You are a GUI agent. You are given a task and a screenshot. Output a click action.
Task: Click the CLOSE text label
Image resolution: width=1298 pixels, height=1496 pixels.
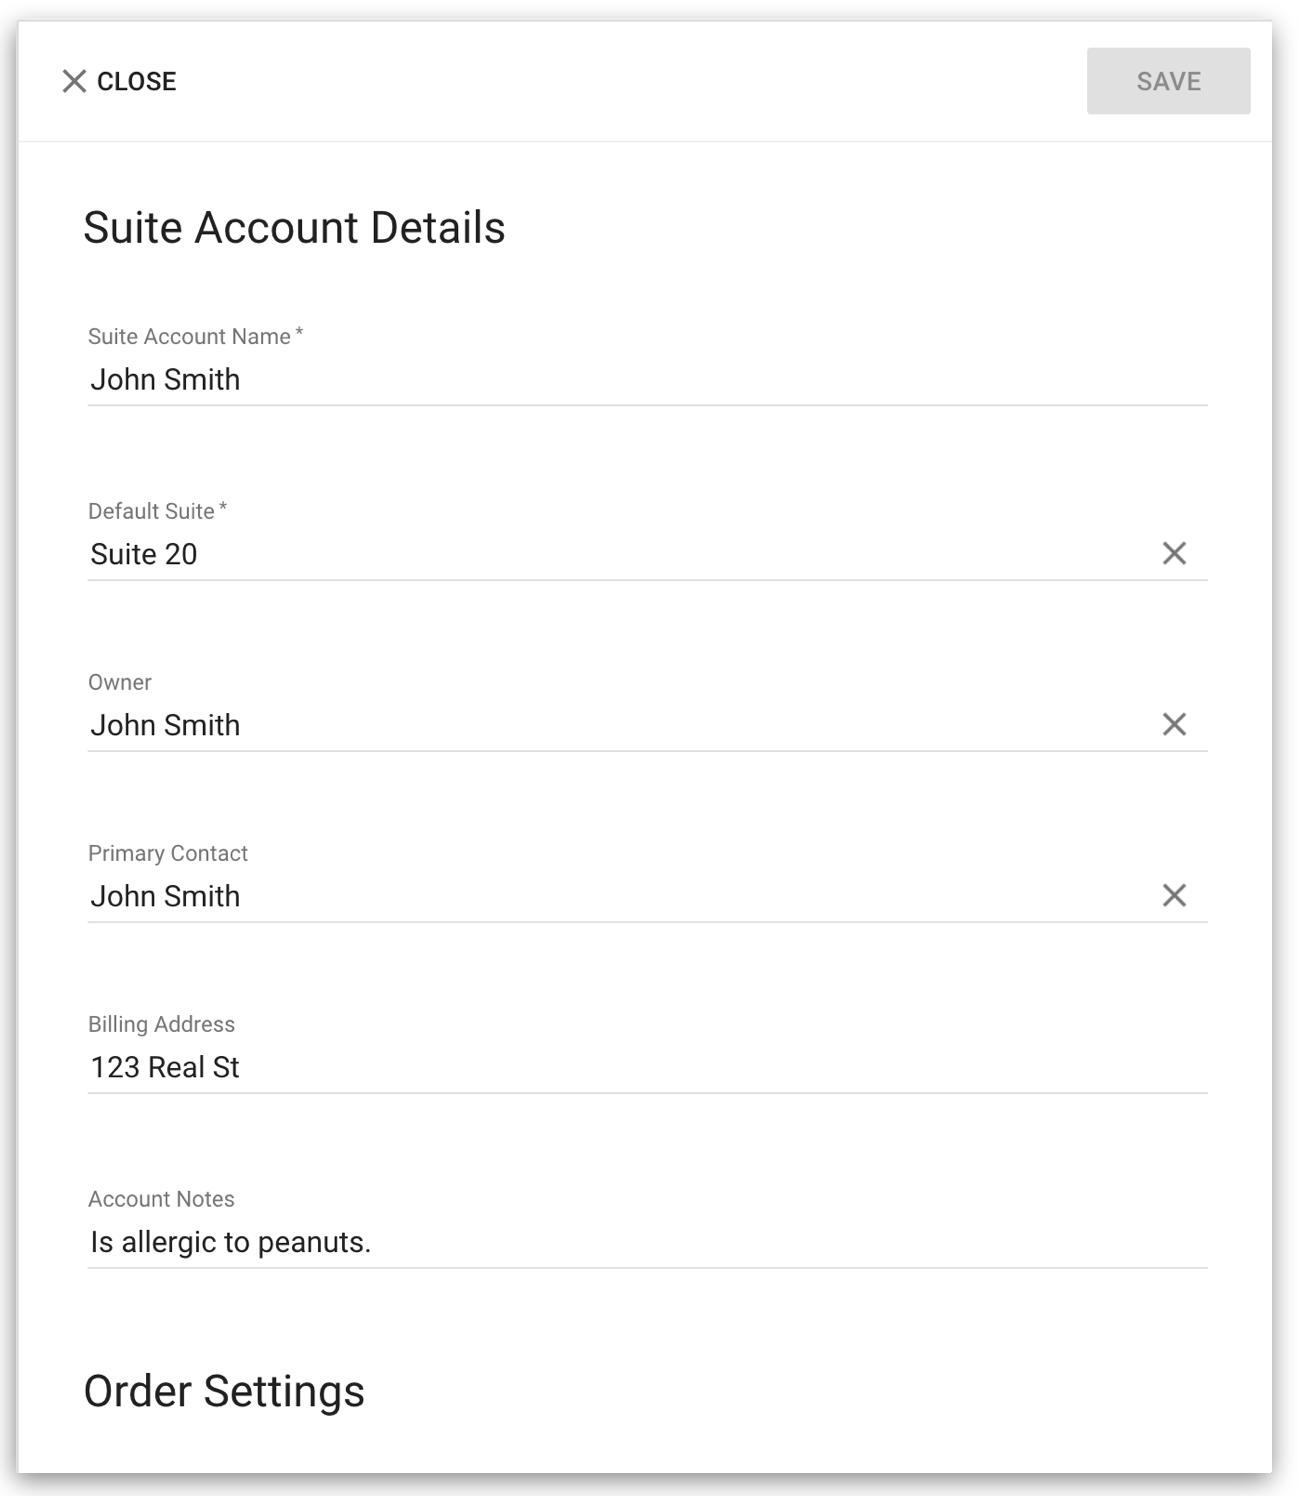coord(136,81)
